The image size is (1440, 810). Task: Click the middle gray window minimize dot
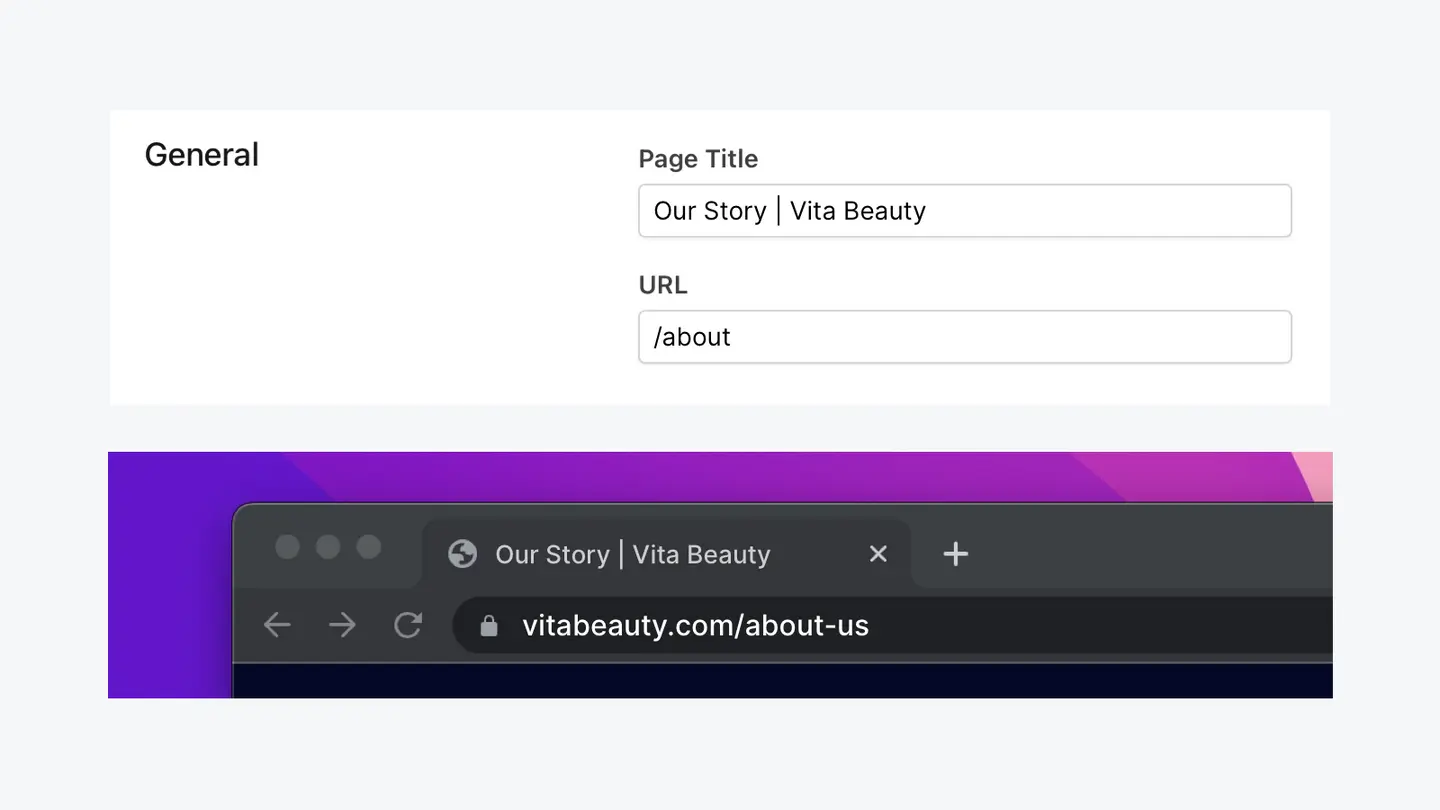pos(328,547)
